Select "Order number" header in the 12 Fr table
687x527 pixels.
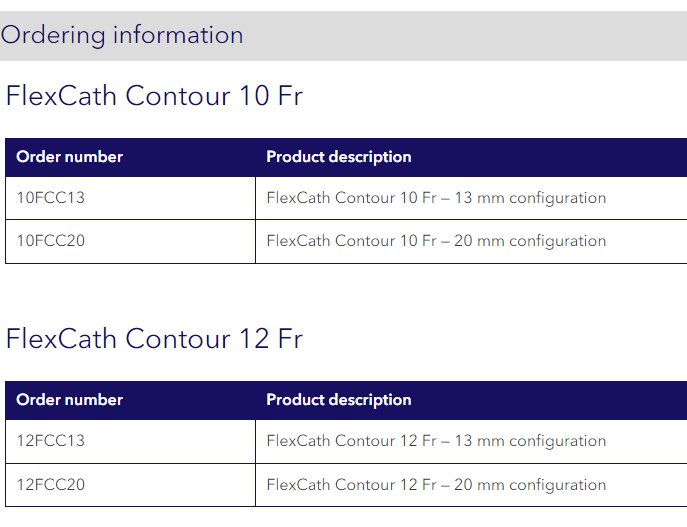(x=70, y=400)
